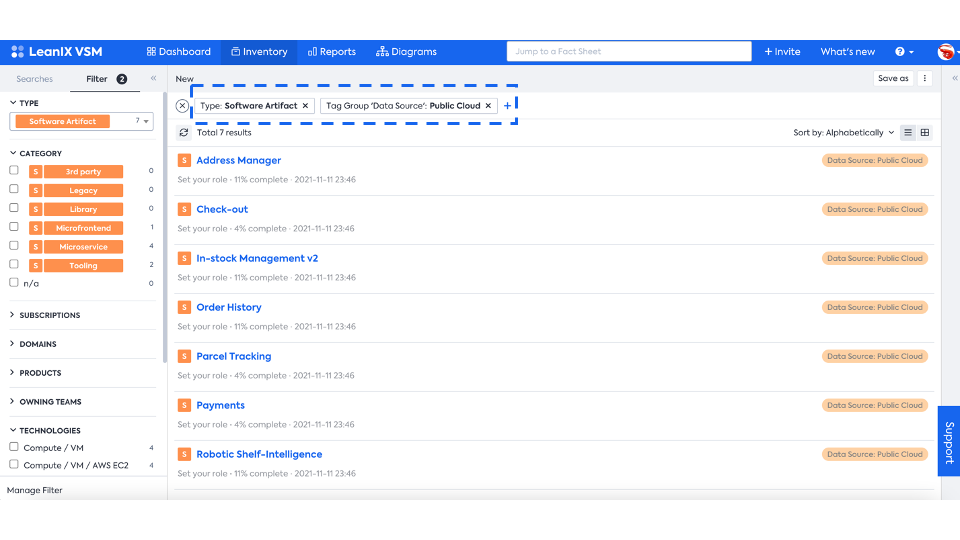Screen dimensions: 960x540
Task: Click the Order History orange S icon
Action: click(x=184, y=307)
